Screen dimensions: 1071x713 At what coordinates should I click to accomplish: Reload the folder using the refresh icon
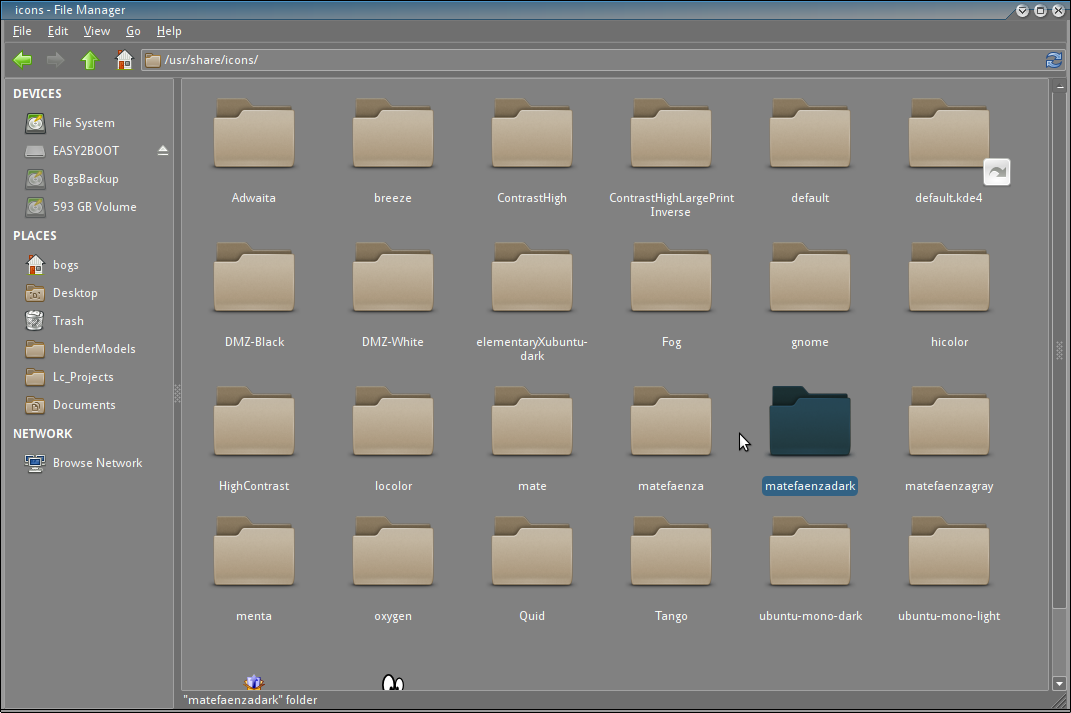point(1052,60)
